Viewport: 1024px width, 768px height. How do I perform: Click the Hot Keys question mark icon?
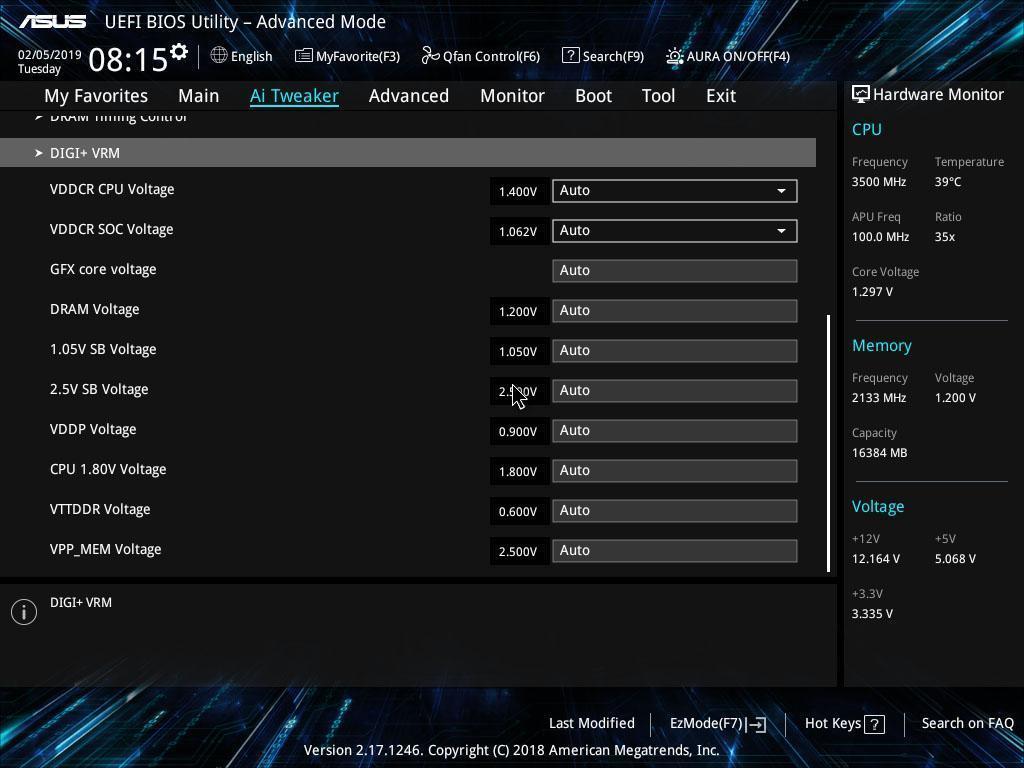(x=874, y=724)
